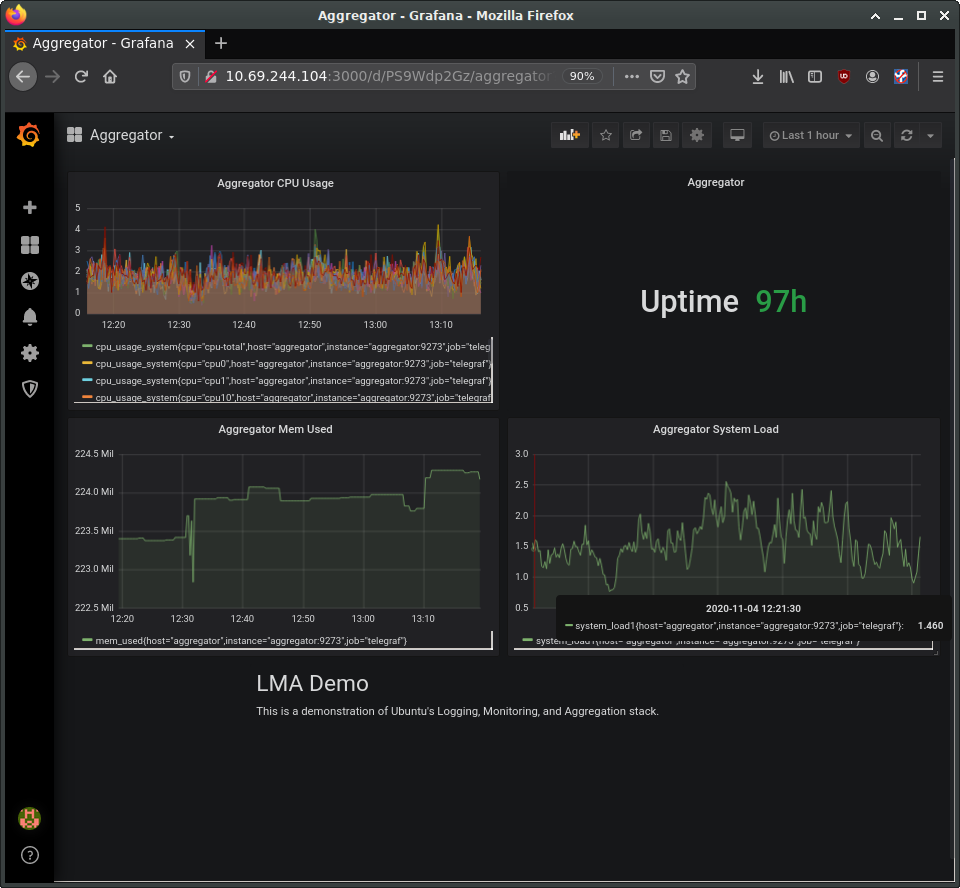Open the Dashboards menu in sidebar
960x888 pixels.
coord(29,245)
